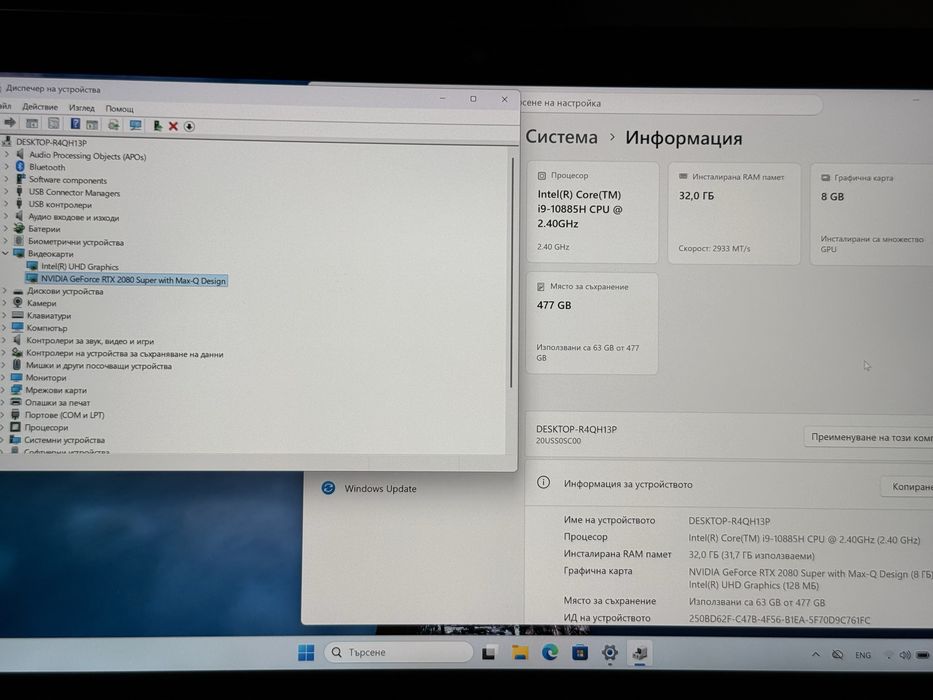This screenshot has height=700, width=933.
Task: Click the Windows Update icon in Settings sidebar
Action: click(328, 488)
